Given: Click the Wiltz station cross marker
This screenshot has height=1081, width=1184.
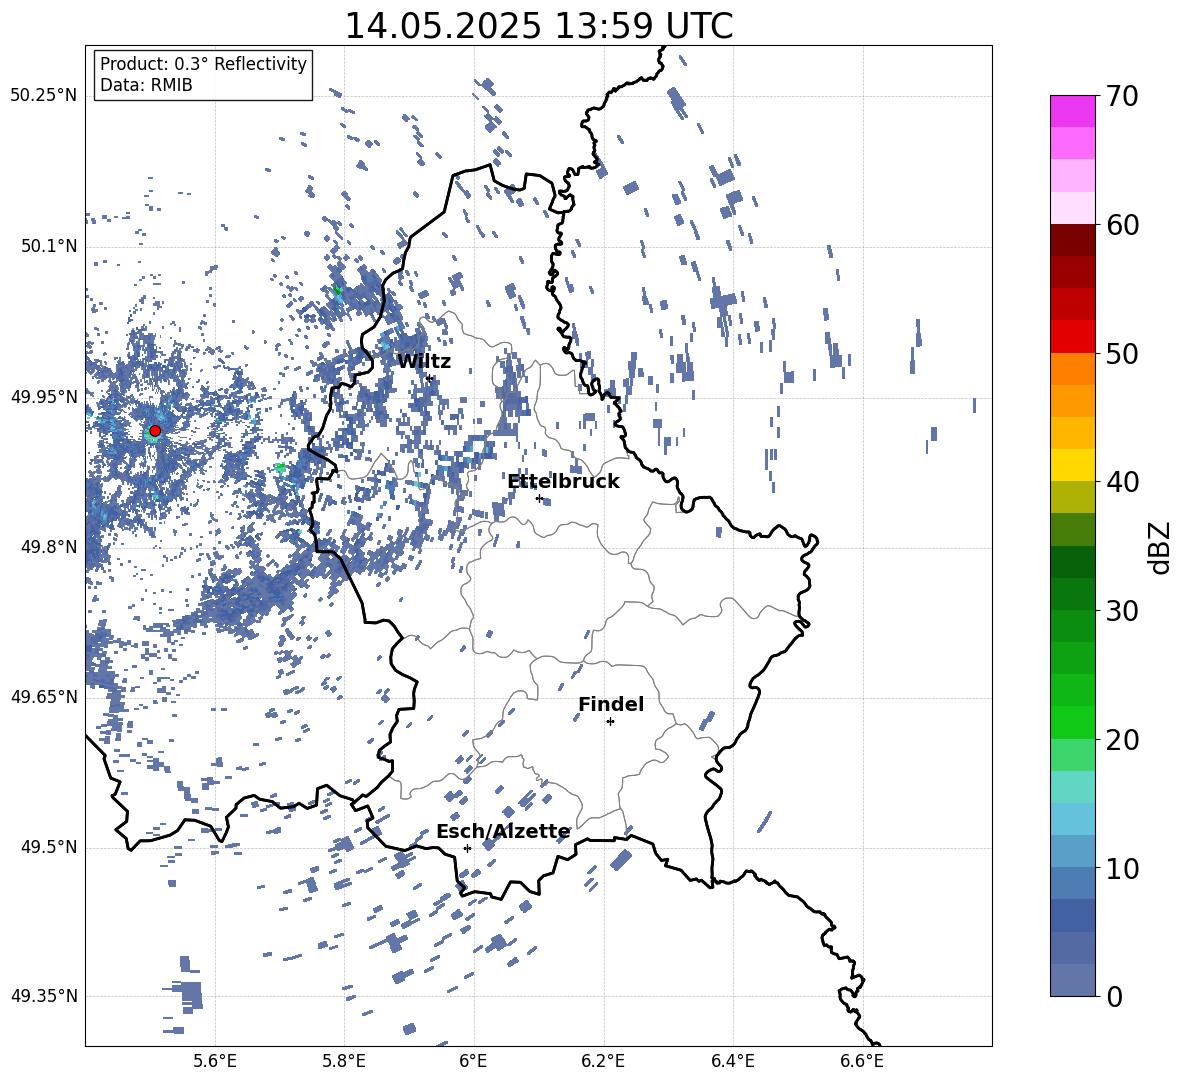Looking at the screenshot, I should pos(430,378).
